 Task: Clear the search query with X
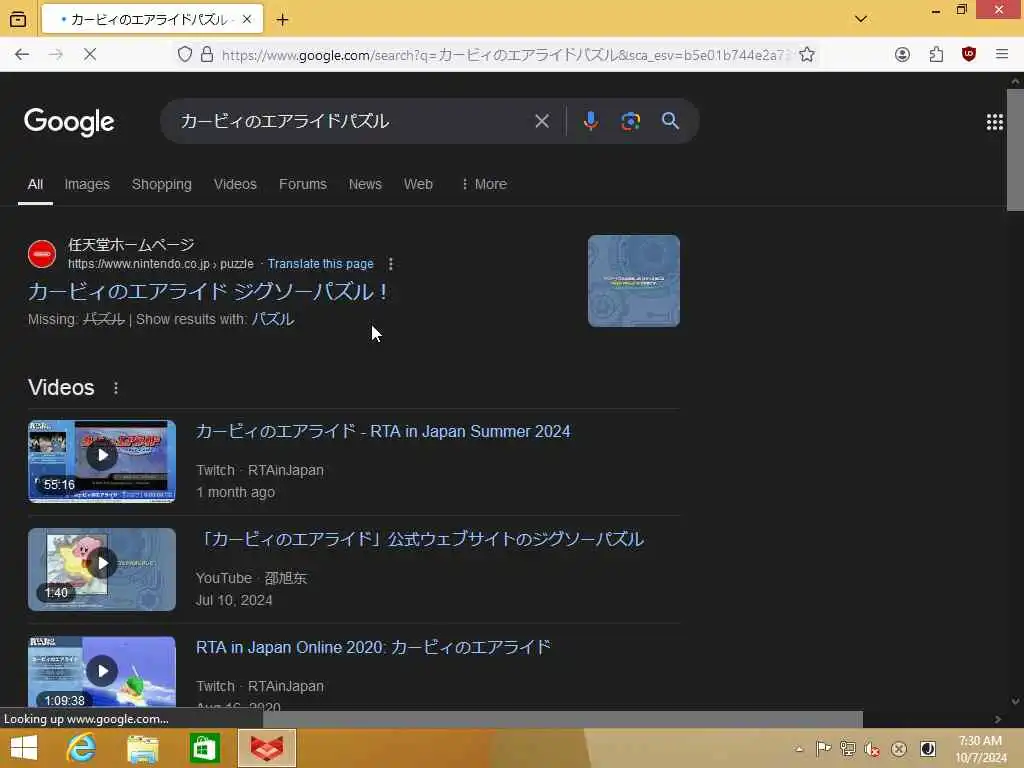point(541,121)
